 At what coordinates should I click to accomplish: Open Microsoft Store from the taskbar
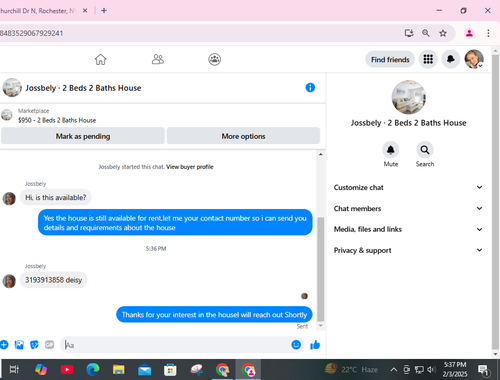coord(170,370)
